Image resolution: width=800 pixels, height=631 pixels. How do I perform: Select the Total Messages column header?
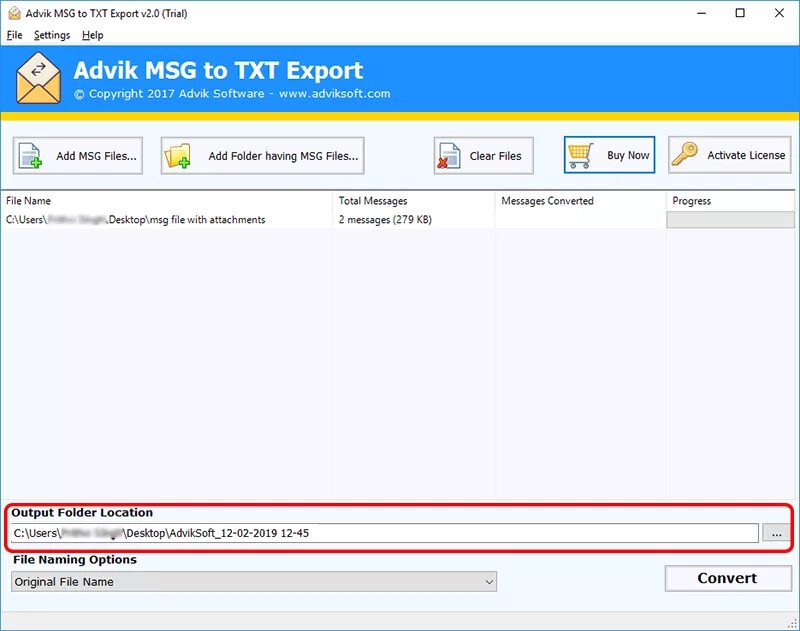click(414, 200)
